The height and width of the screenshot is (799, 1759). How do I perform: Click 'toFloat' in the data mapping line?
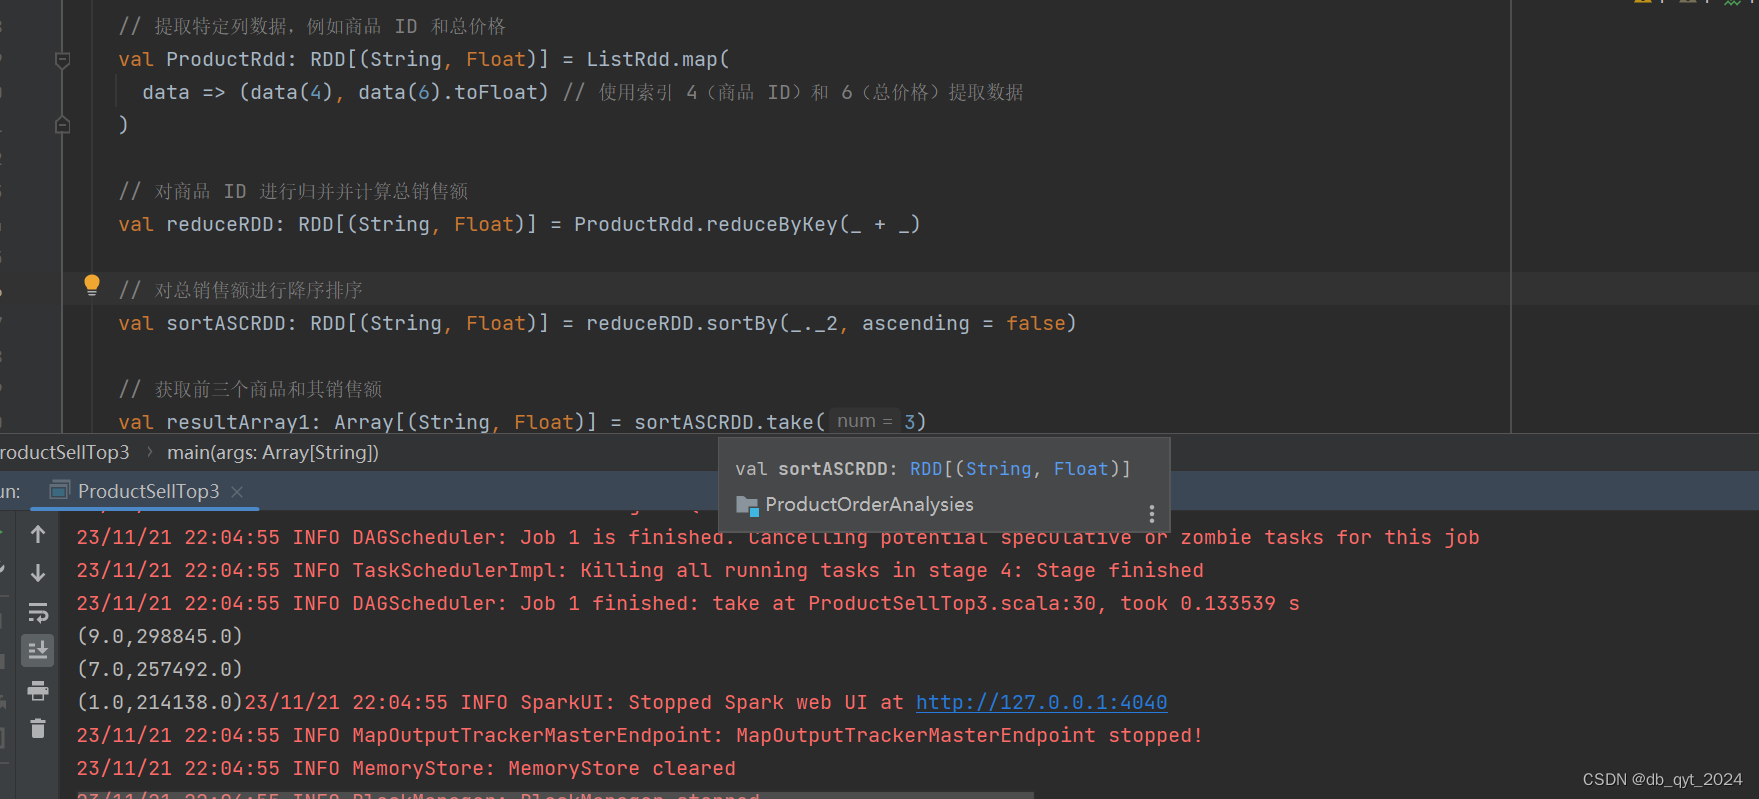click(x=495, y=92)
